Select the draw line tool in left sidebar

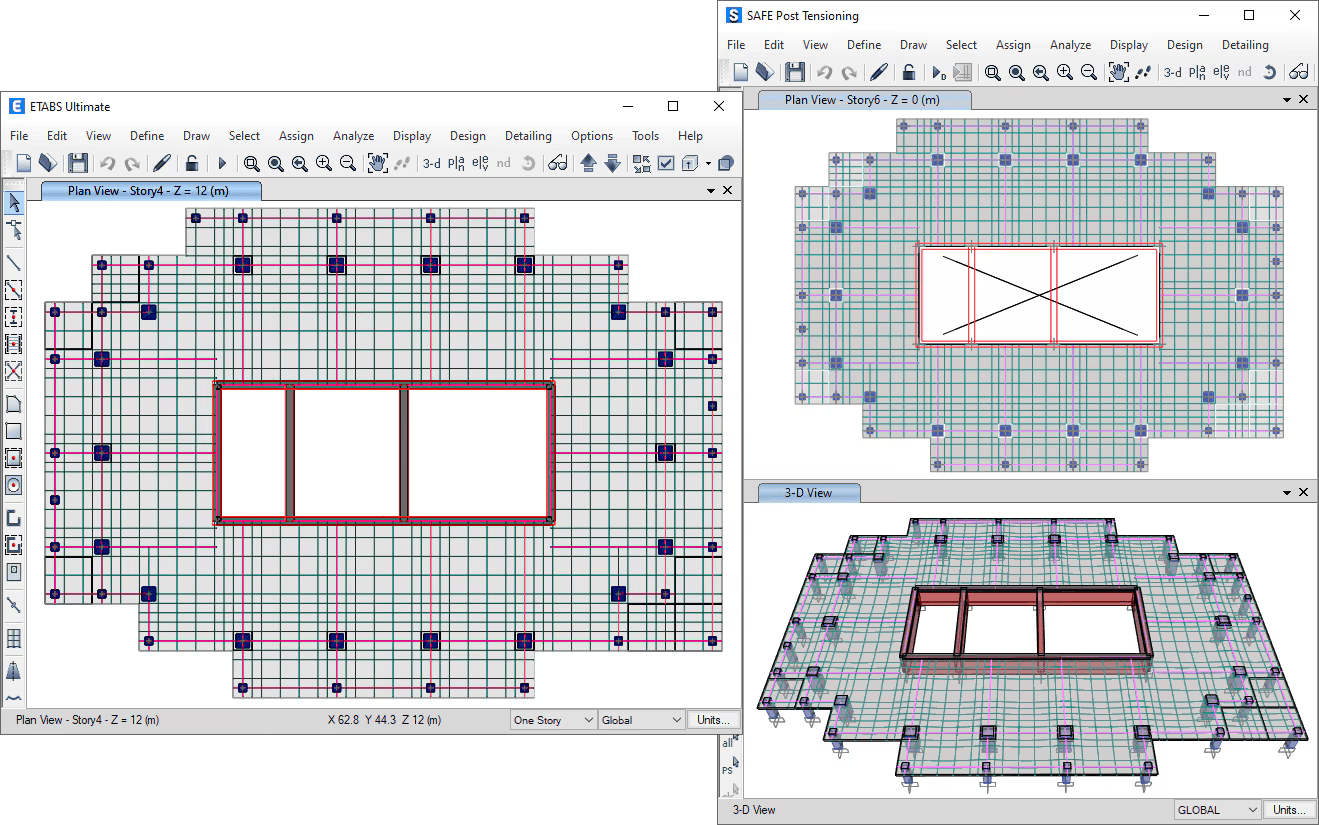pos(14,263)
